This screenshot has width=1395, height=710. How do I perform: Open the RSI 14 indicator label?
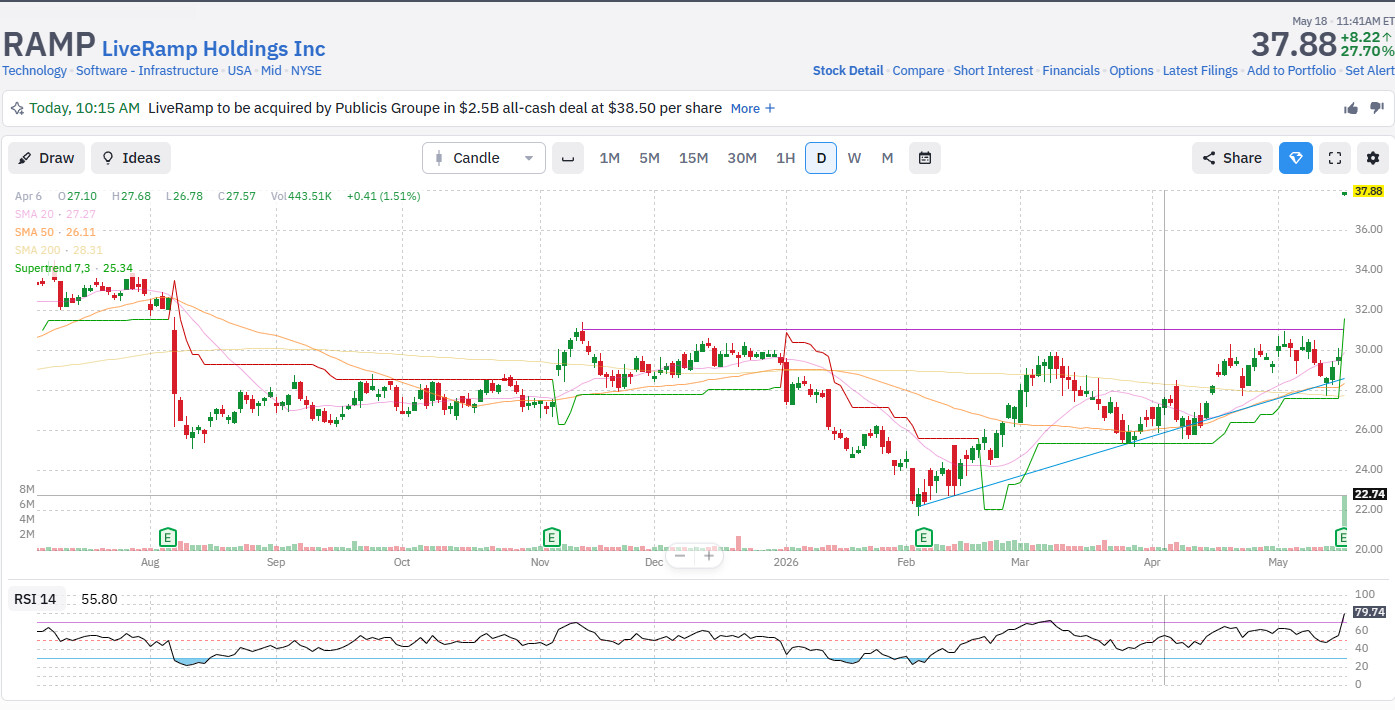pyautogui.click(x=34, y=599)
